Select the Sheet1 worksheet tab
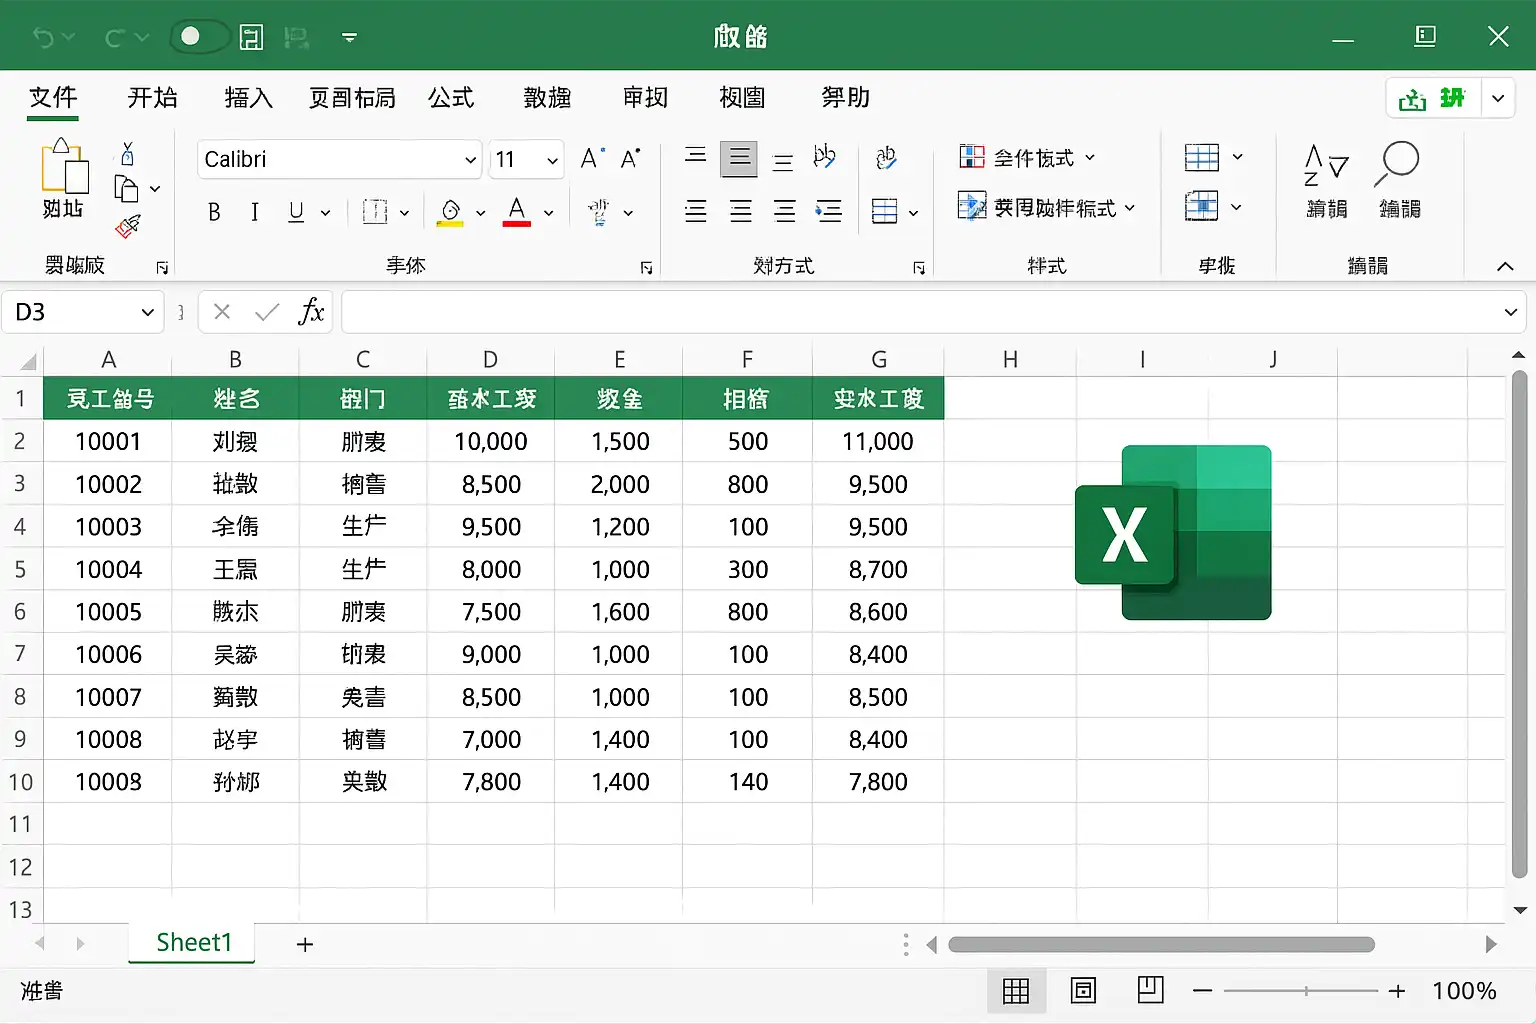Image resolution: width=1536 pixels, height=1024 pixels. 193,942
